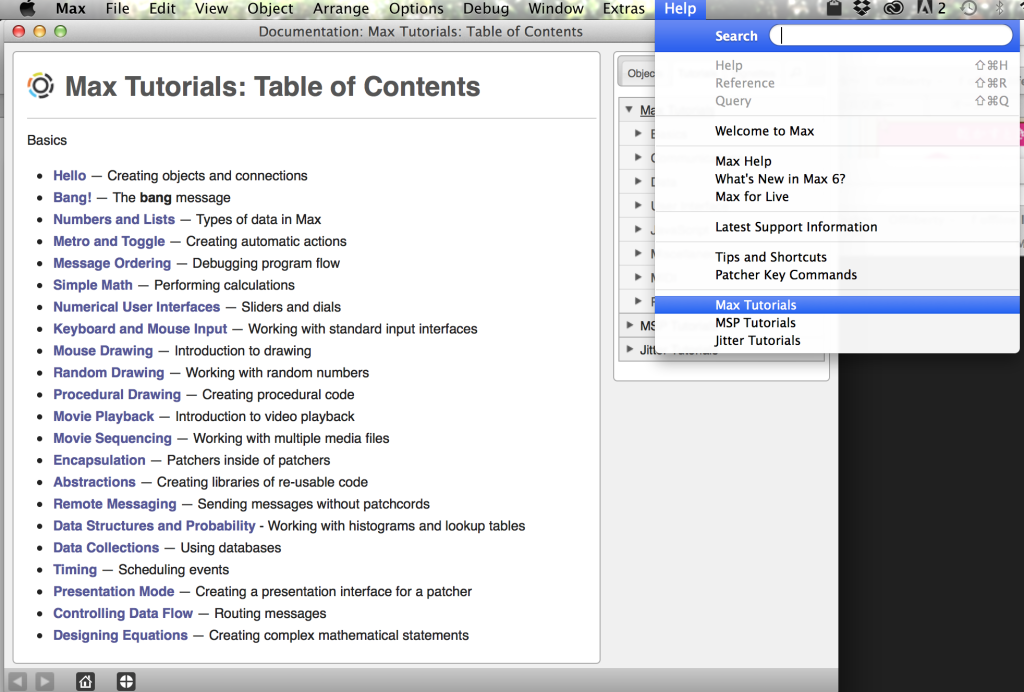Open the Presentation Mode tutorial link
The width and height of the screenshot is (1024, 692).
coord(114,591)
